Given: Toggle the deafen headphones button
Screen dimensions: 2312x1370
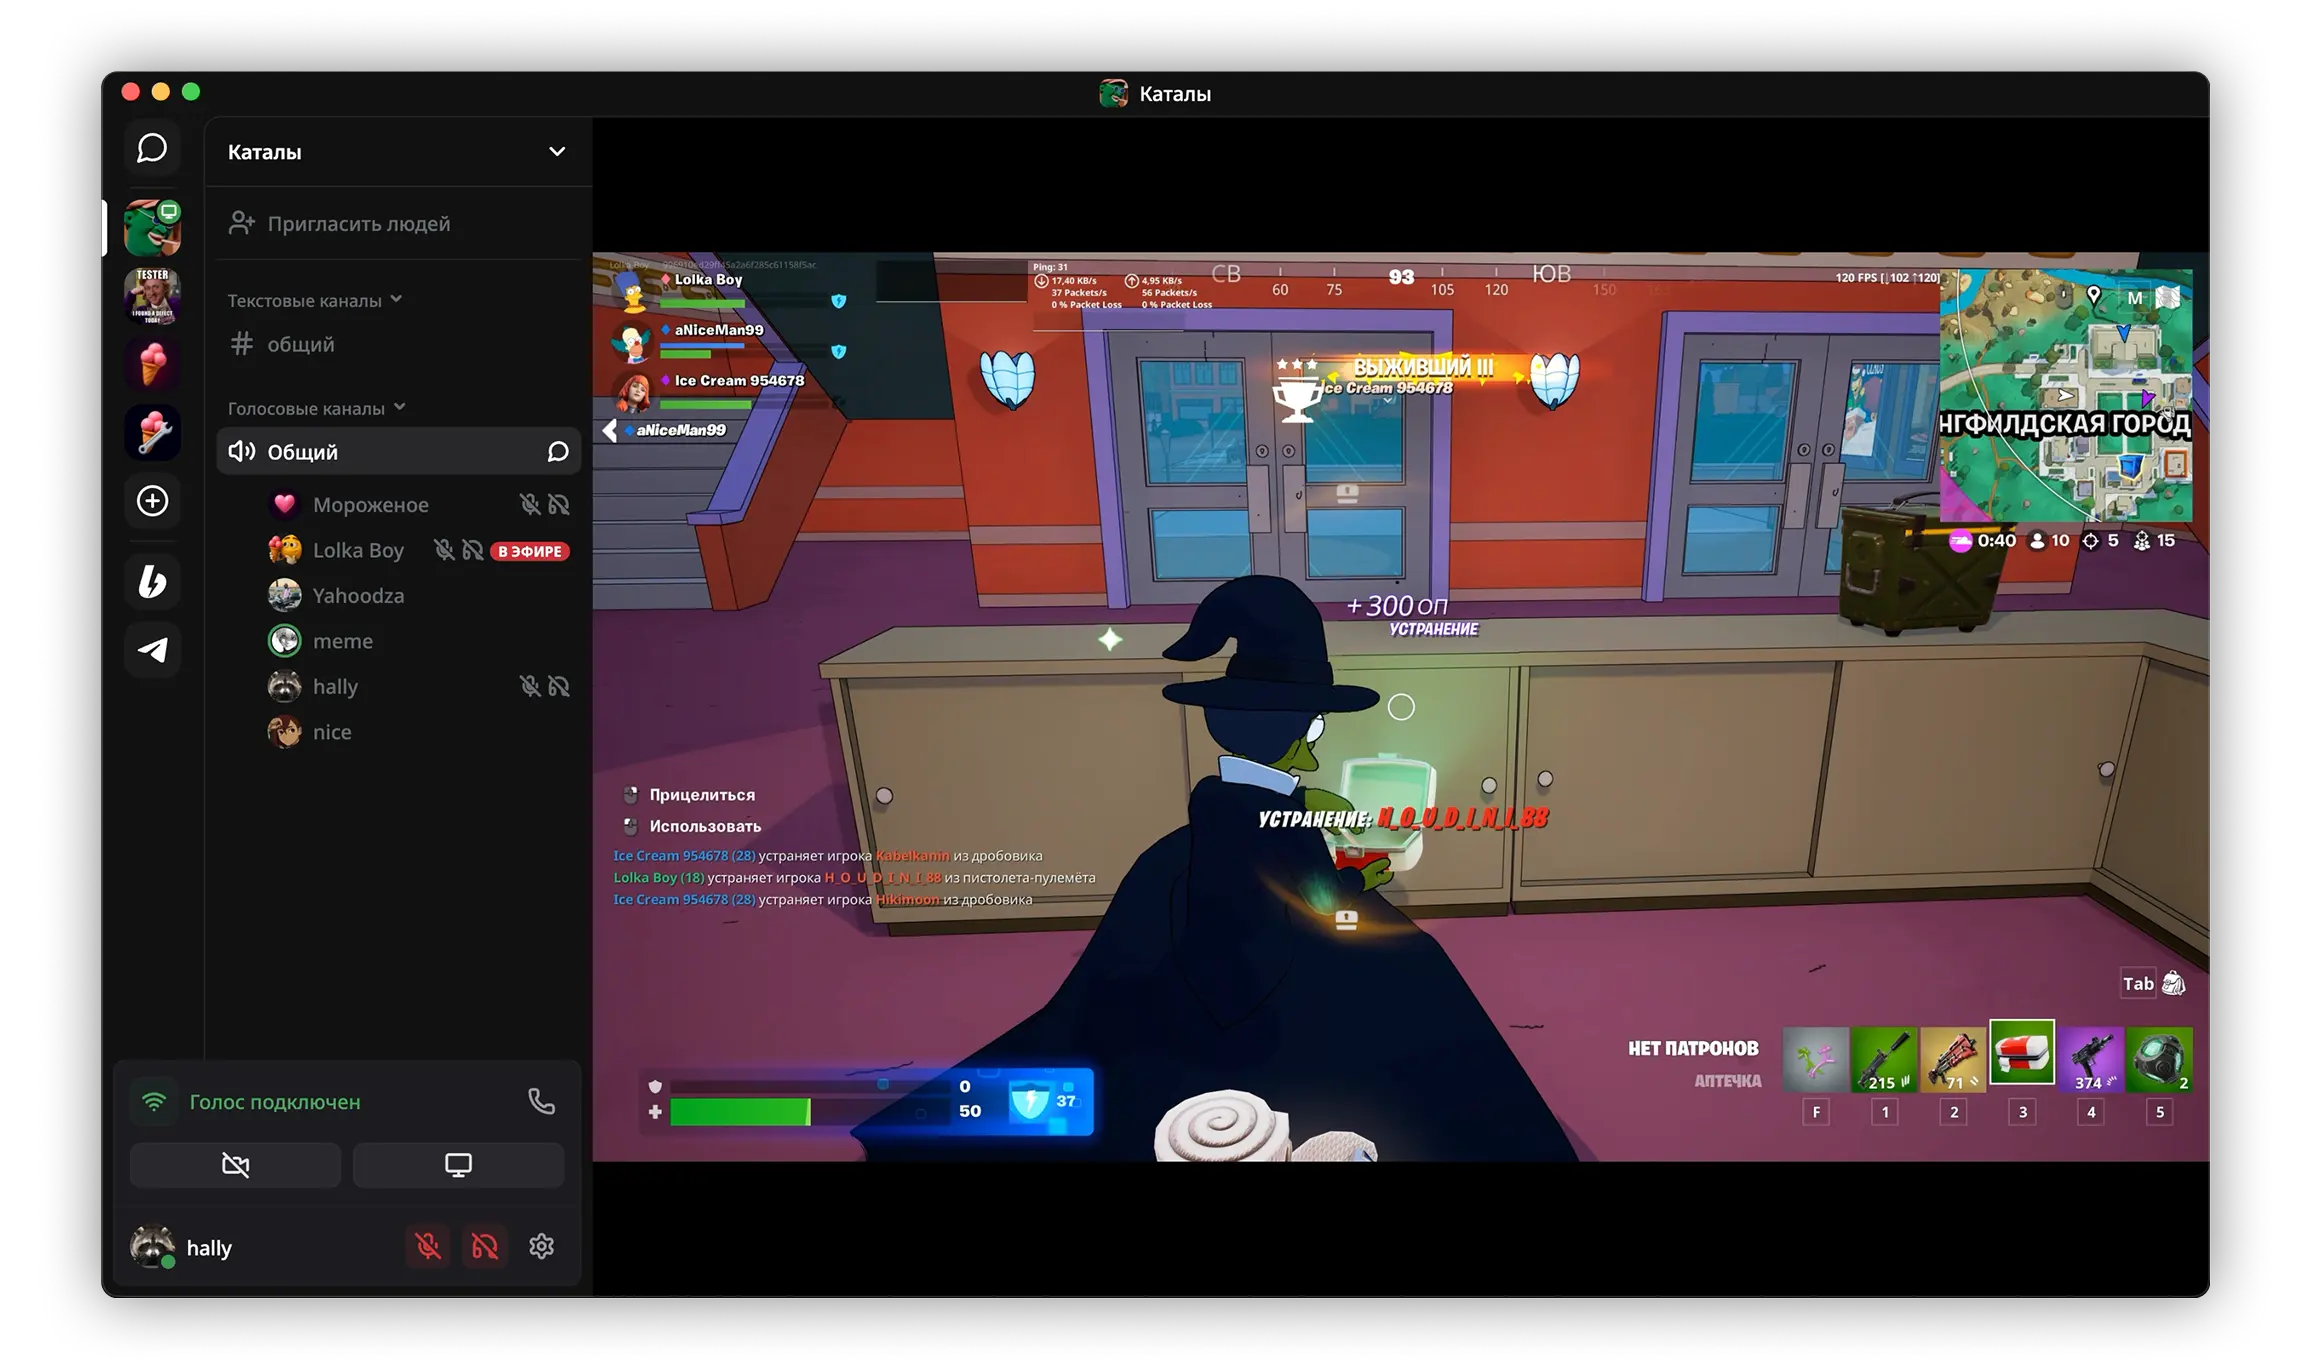Looking at the screenshot, I should pos(485,1246).
